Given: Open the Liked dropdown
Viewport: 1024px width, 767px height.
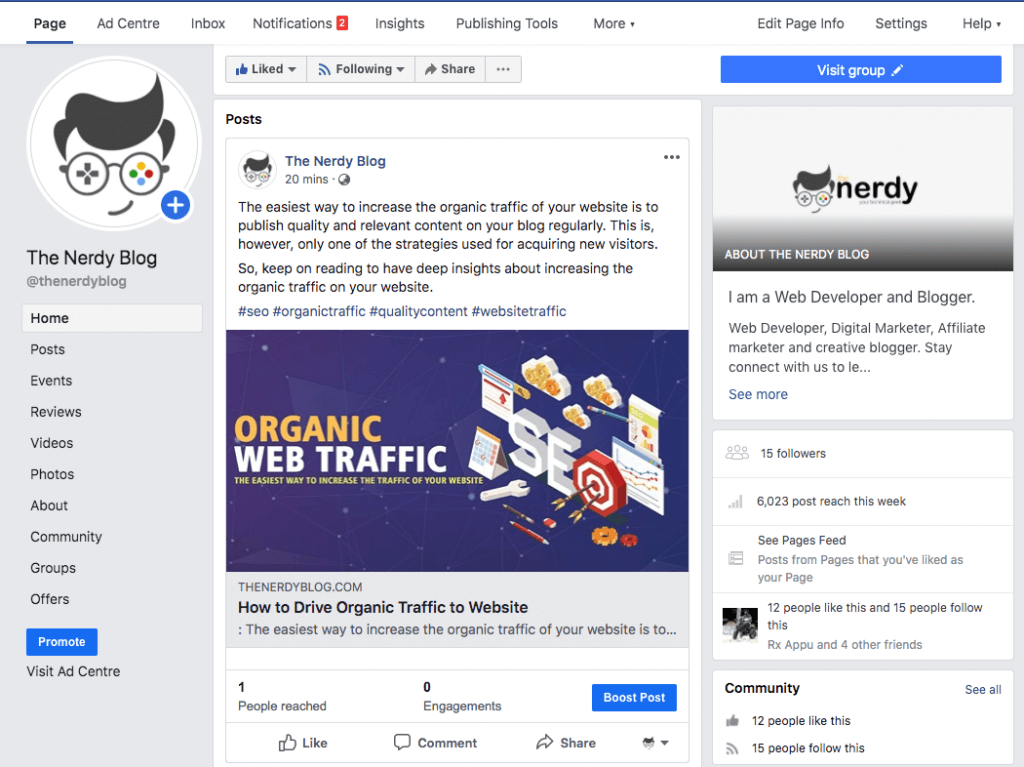Looking at the screenshot, I should point(266,69).
